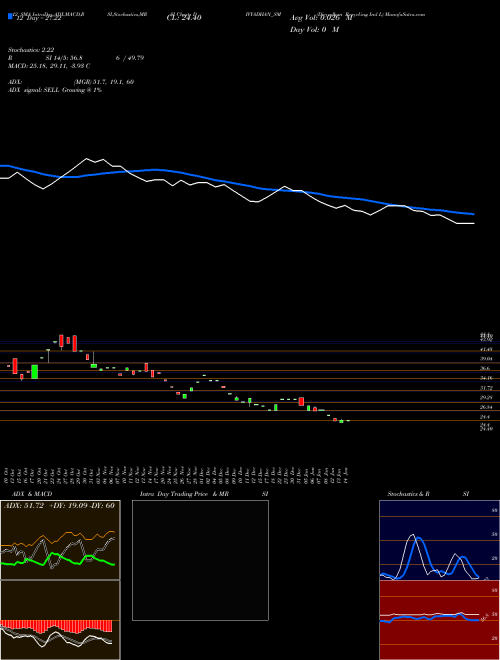Click the 41.48 price axis label
This screenshot has height=660, width=500.
coord(487,350)
